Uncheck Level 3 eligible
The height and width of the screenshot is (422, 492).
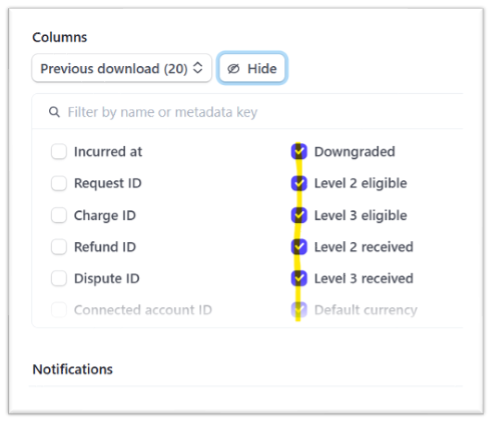coord(299,215)
